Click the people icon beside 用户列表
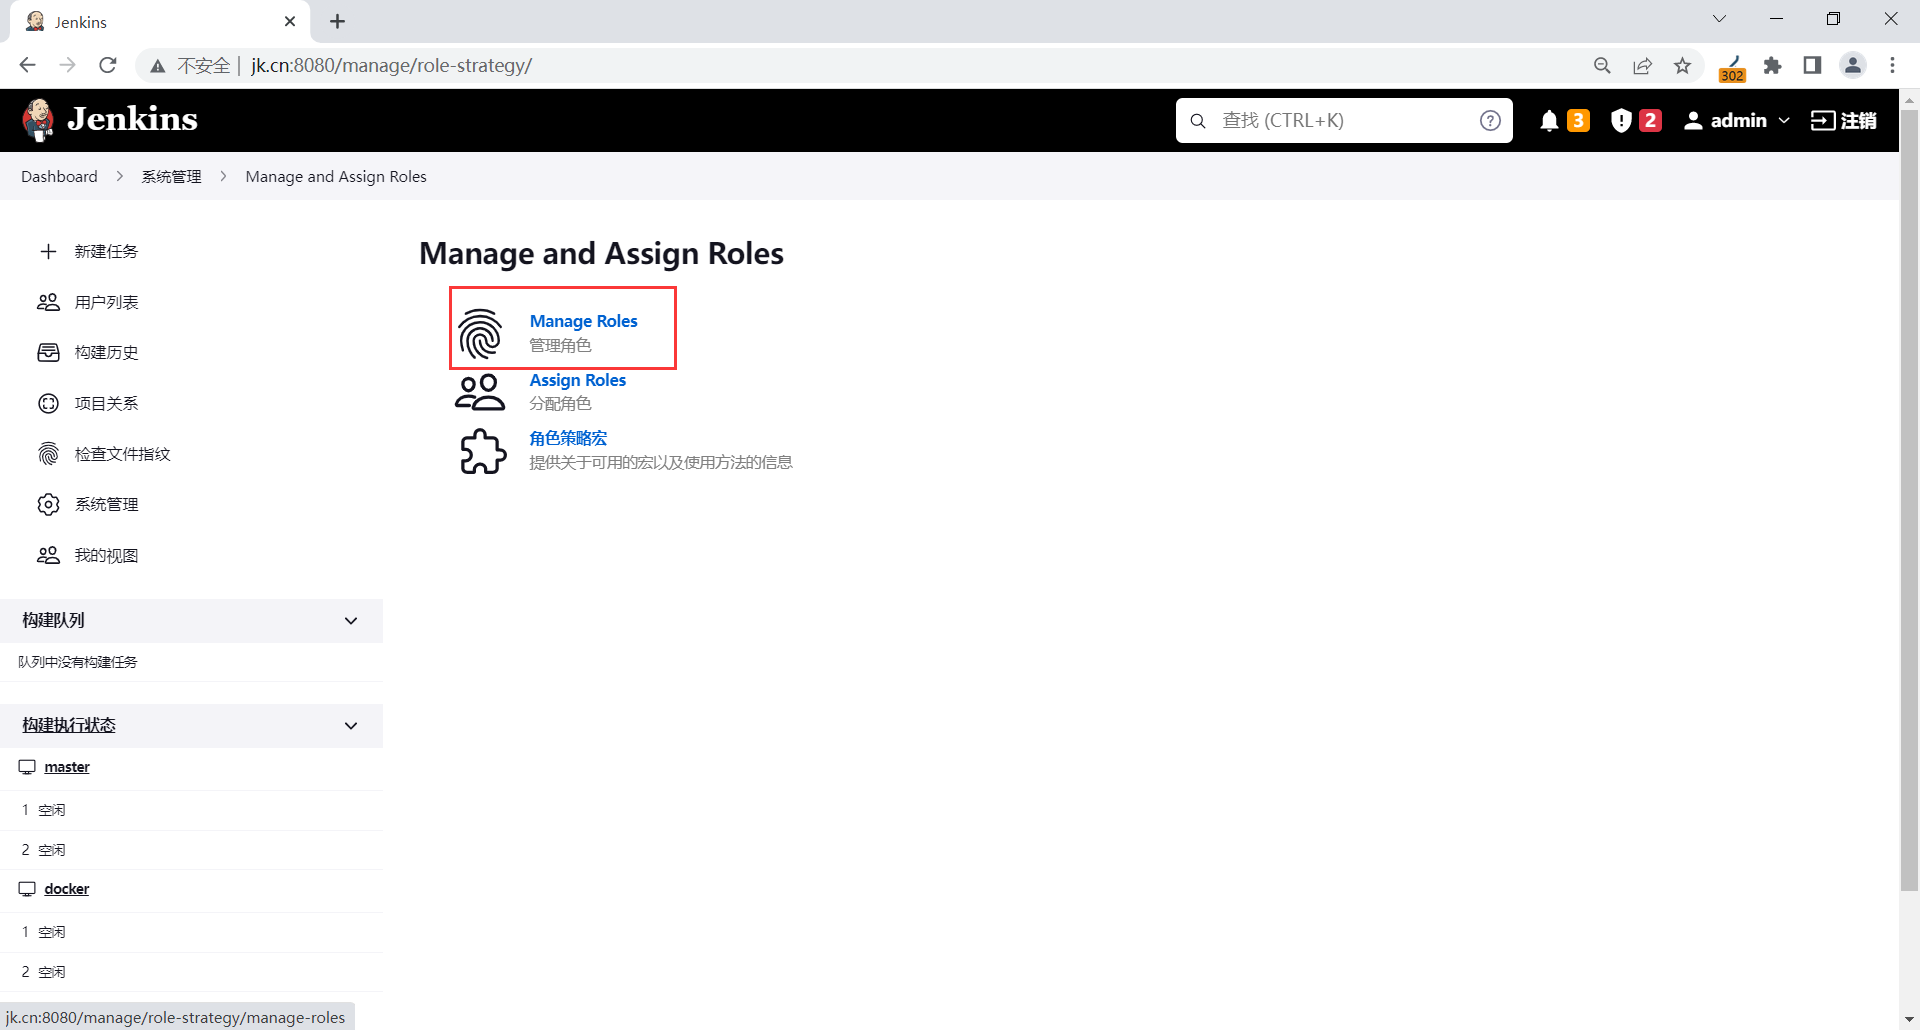Screen dimensions: 1920x1030 tap(48, 302)
